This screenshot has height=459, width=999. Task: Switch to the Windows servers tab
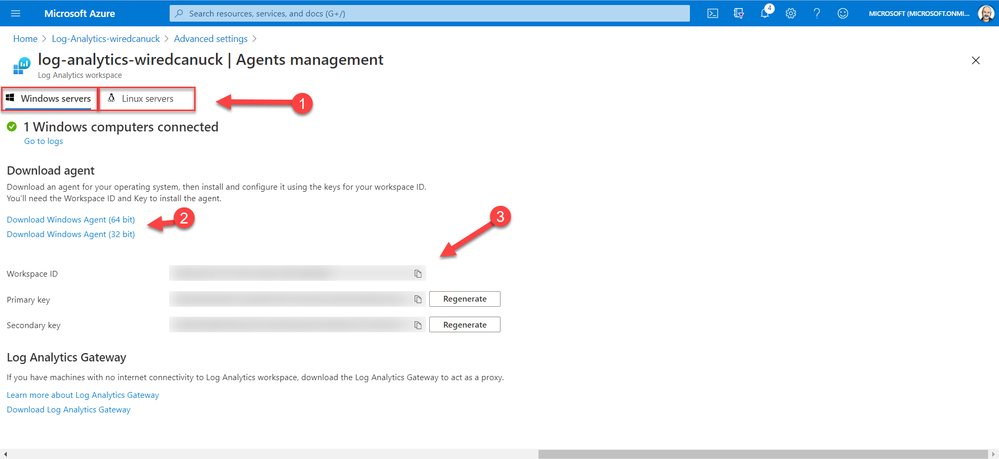50,99
